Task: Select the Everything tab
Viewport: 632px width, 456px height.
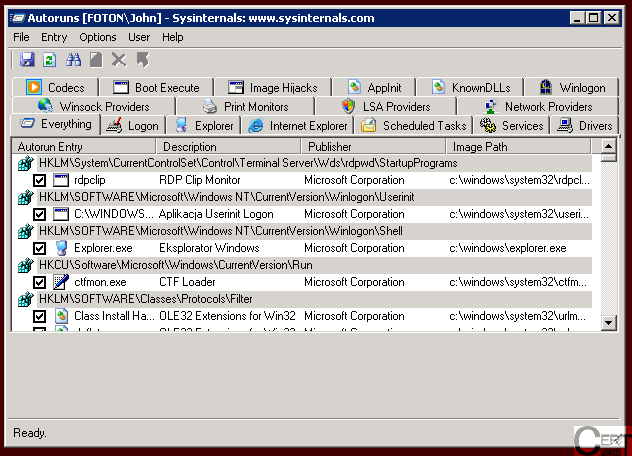Action: click(56, 124)
